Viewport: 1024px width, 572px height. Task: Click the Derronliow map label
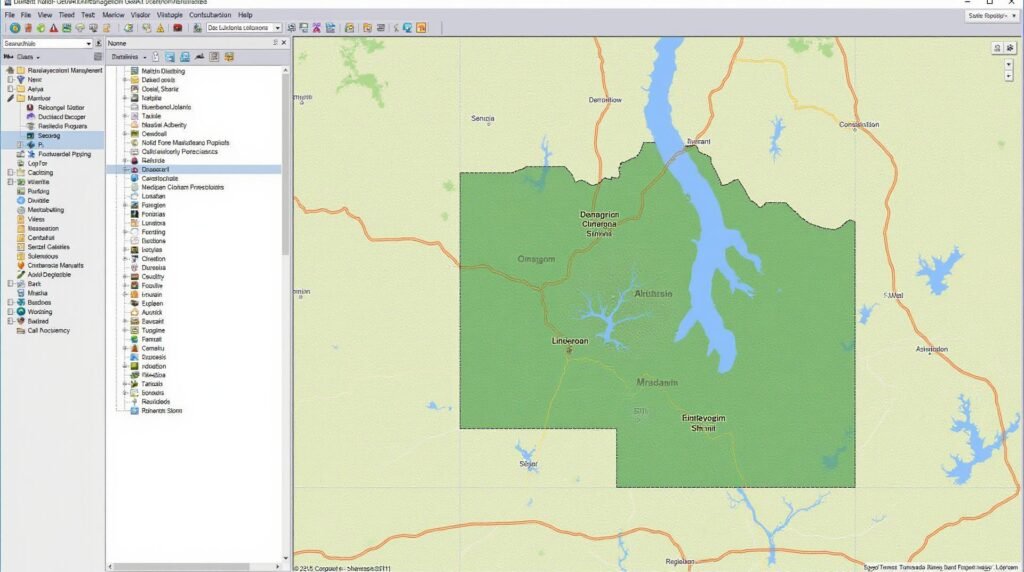605,100
